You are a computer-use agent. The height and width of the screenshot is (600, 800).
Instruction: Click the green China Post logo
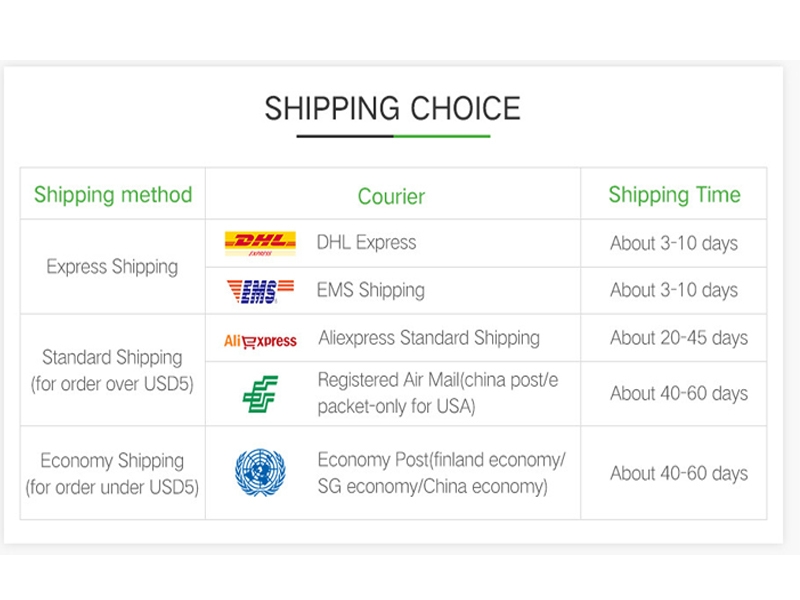pos(260,393)
